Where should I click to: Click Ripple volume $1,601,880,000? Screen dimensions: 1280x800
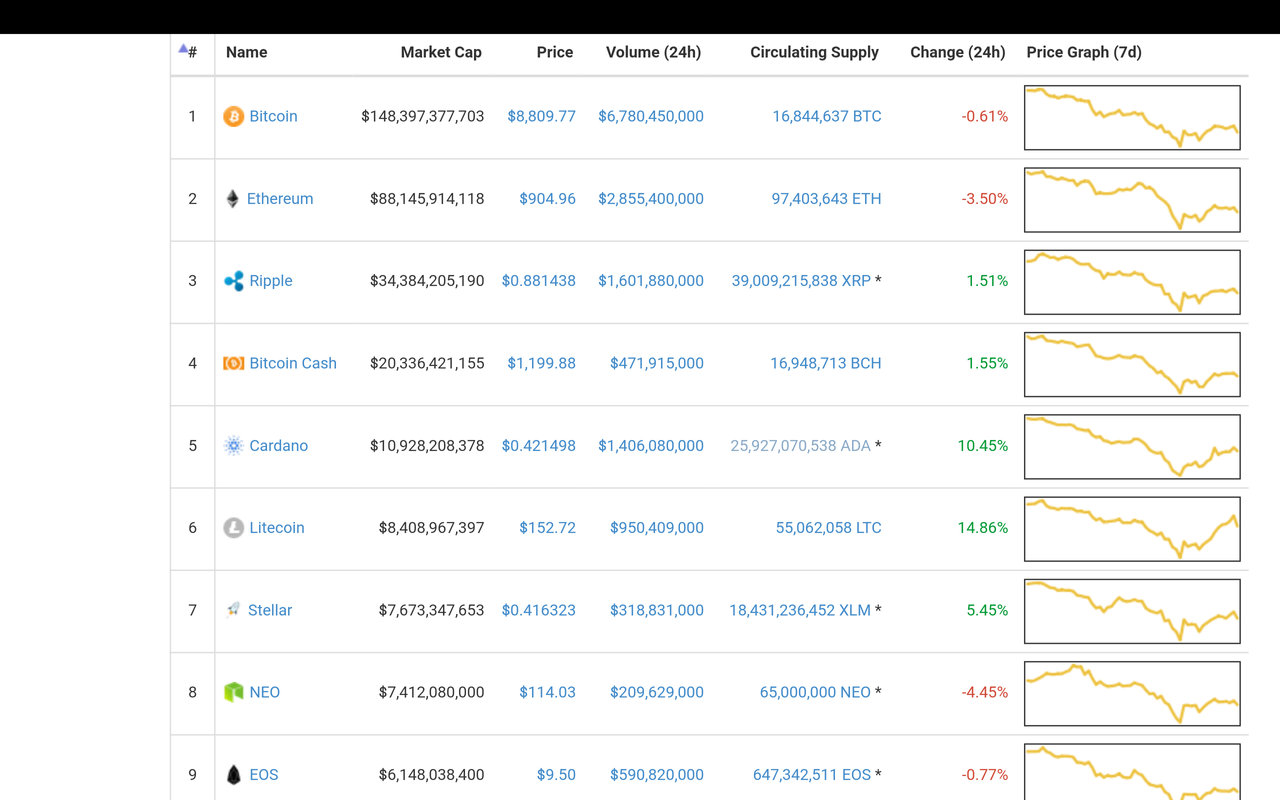click(x=651, y=281)
